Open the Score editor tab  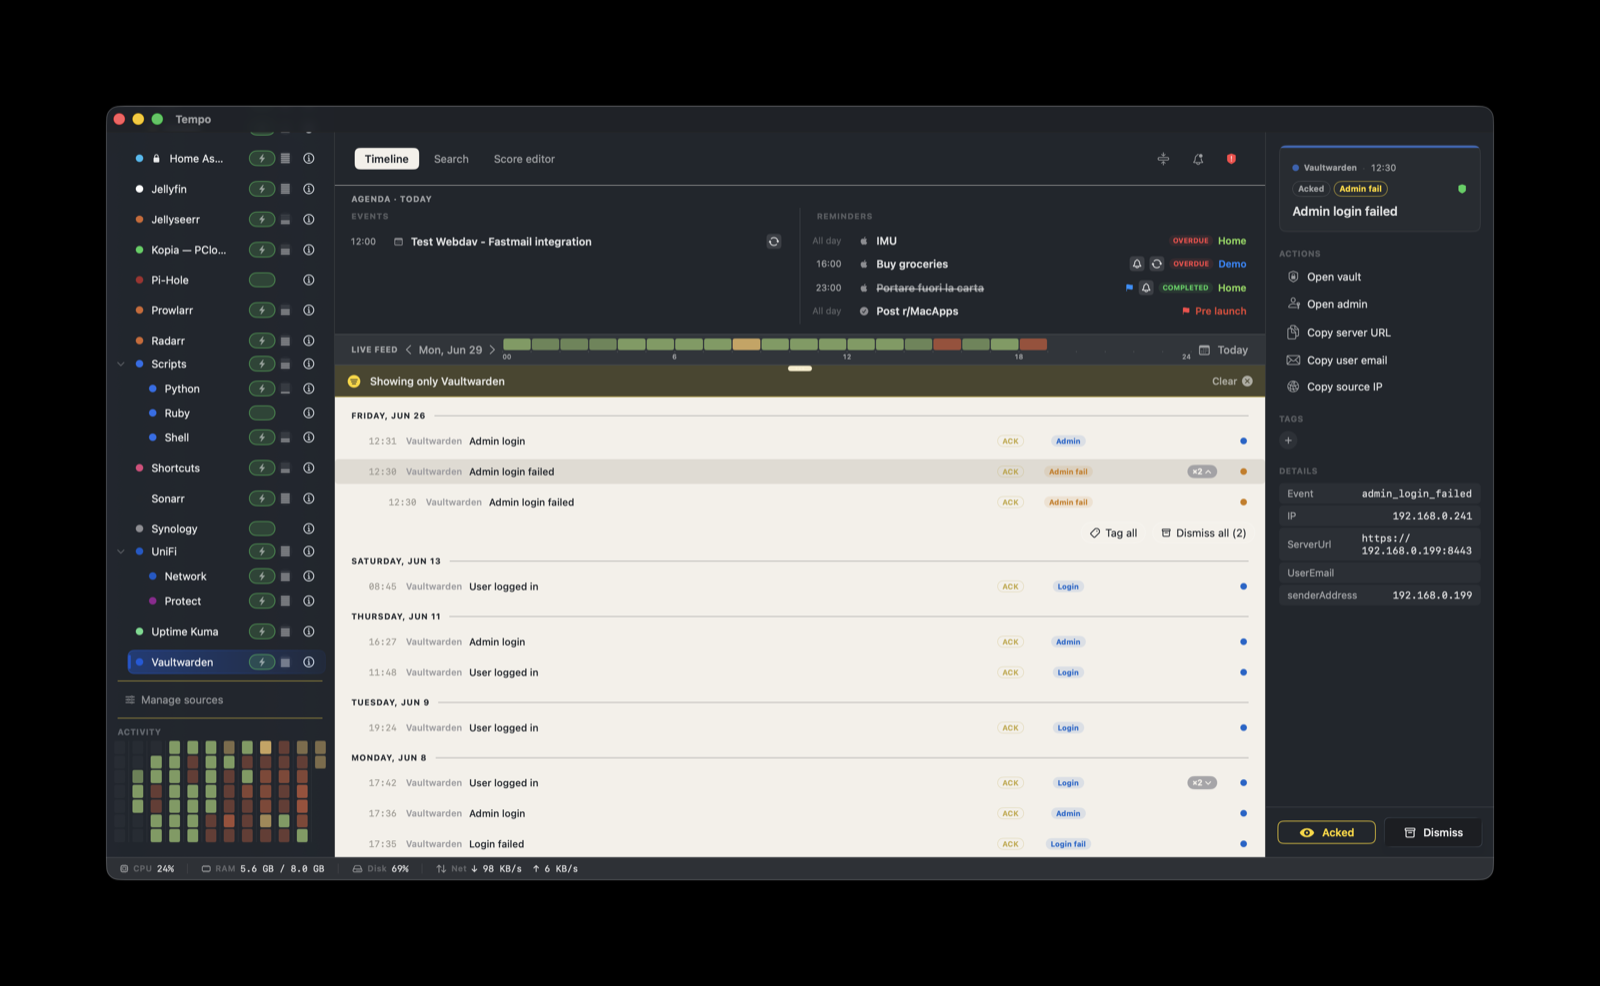coord(524,159)
